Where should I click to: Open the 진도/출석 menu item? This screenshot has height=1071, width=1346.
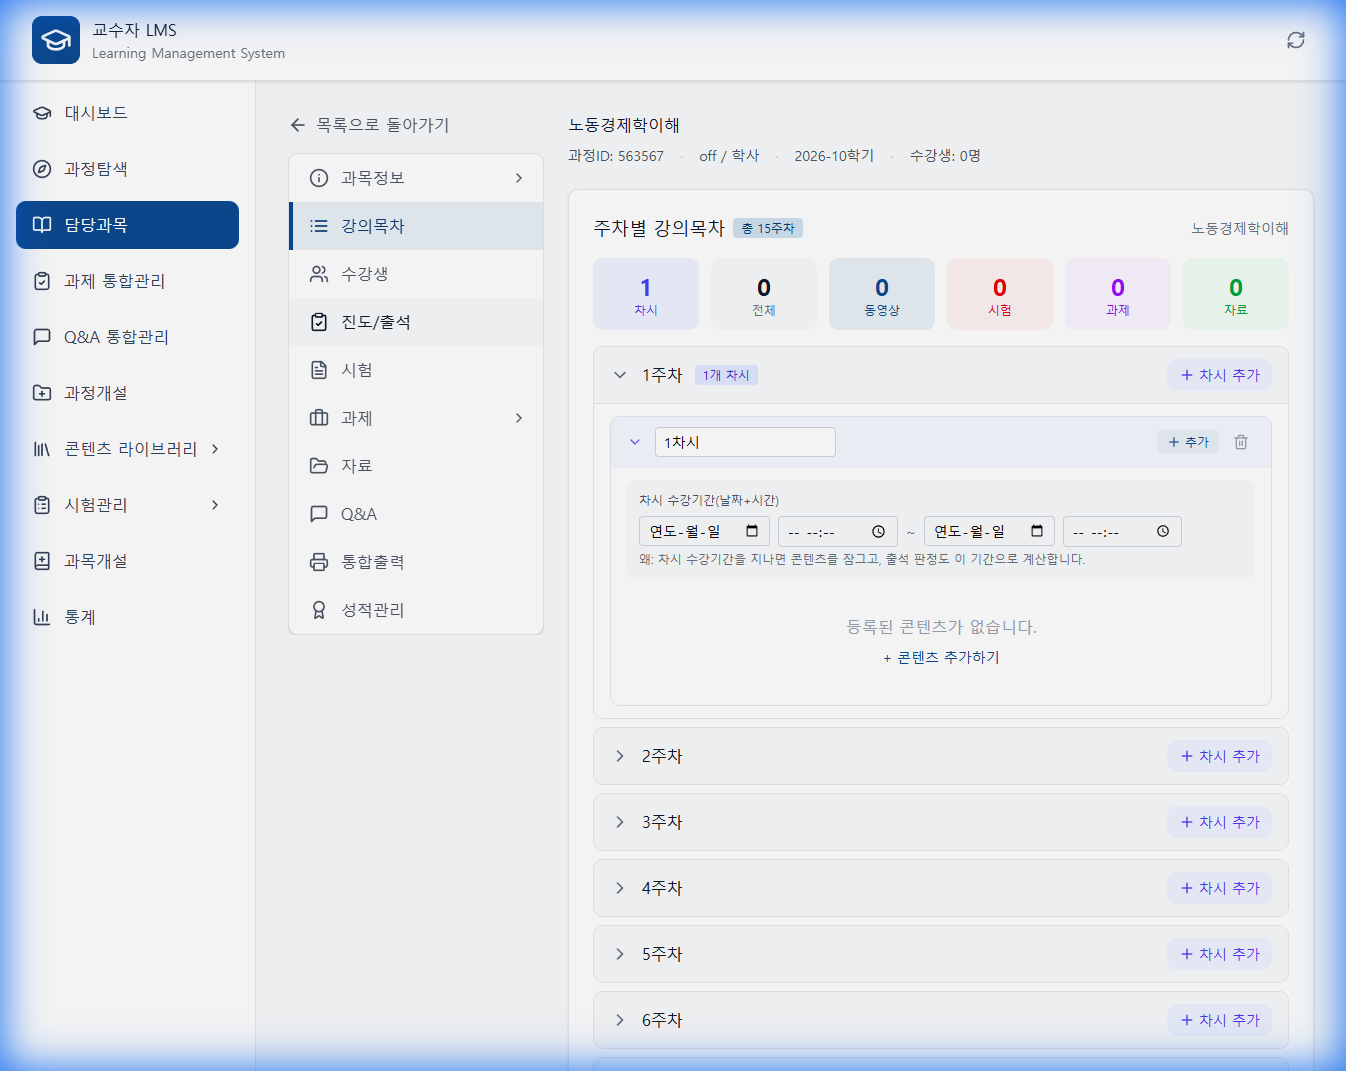376,322
